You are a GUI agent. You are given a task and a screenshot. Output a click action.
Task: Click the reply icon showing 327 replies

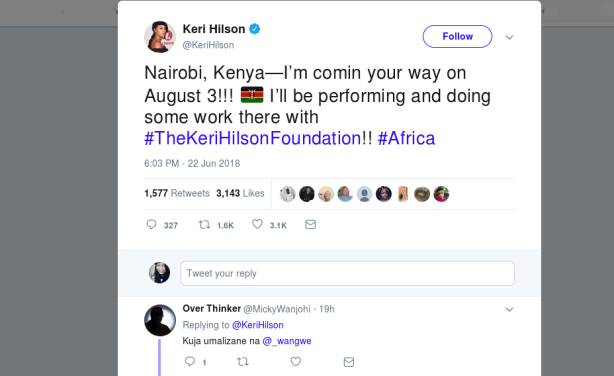(152, 224)
